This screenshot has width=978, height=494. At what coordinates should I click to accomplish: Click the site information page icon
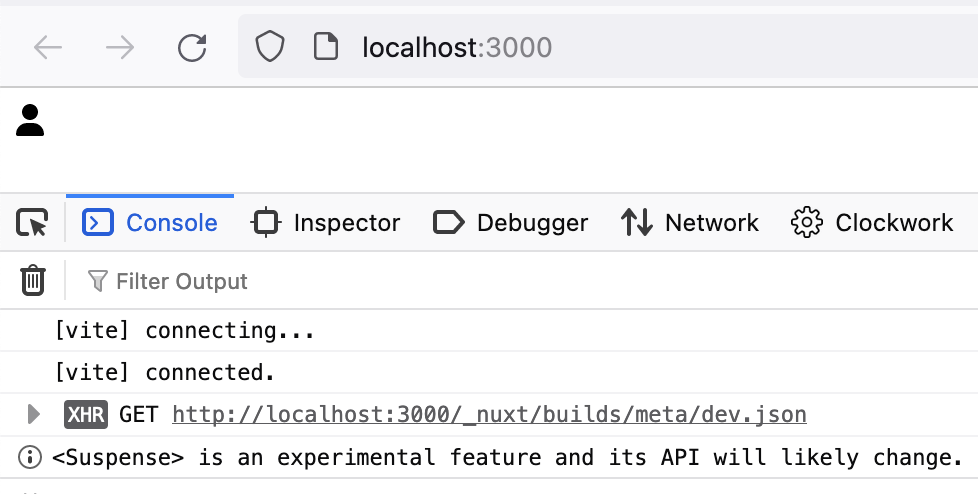324,47
